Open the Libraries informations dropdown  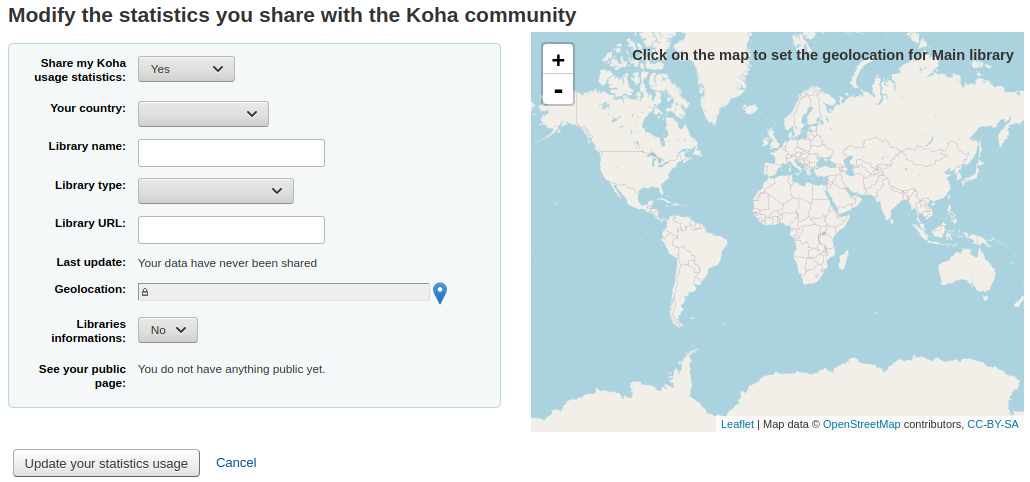point(167,330)
